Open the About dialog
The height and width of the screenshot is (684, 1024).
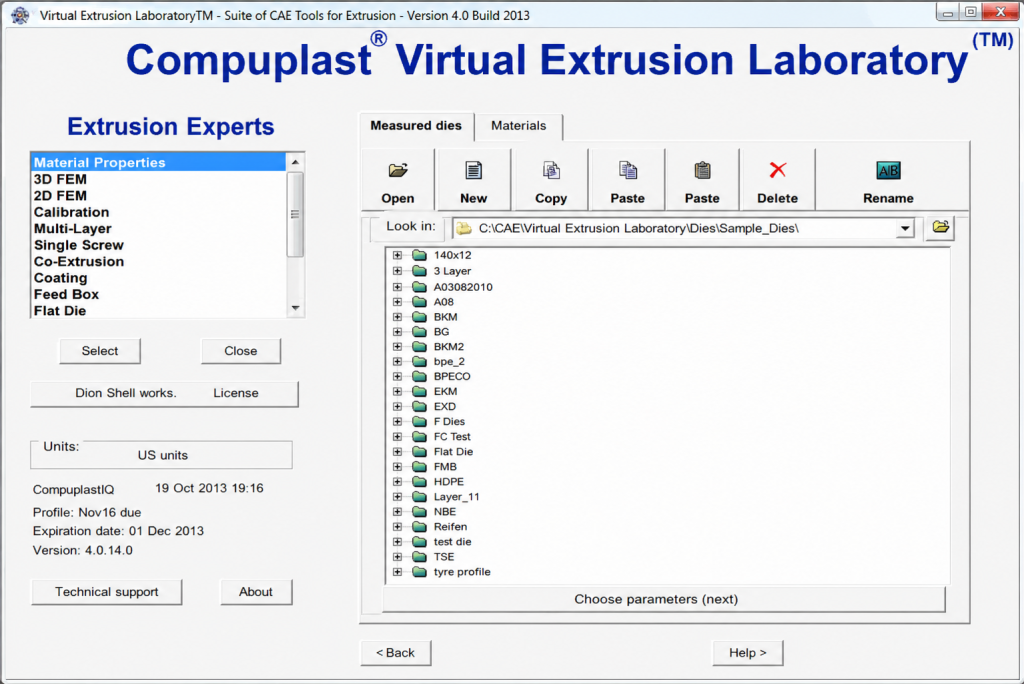click(256, 592)
